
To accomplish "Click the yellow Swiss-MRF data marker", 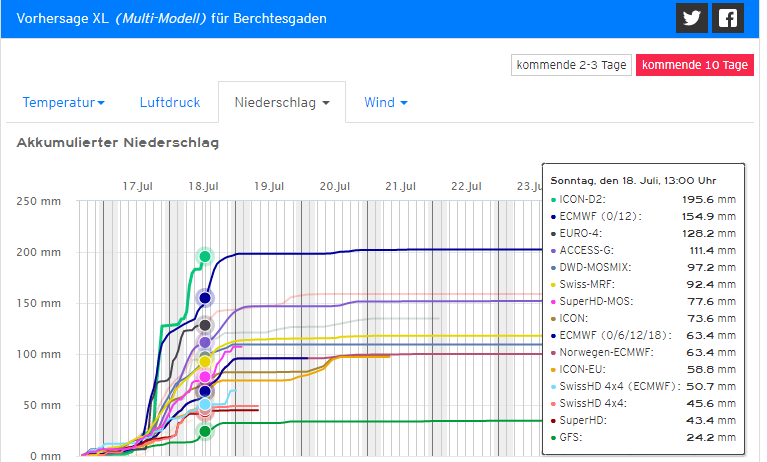I will pyautogui.click(x=205, y=362).
